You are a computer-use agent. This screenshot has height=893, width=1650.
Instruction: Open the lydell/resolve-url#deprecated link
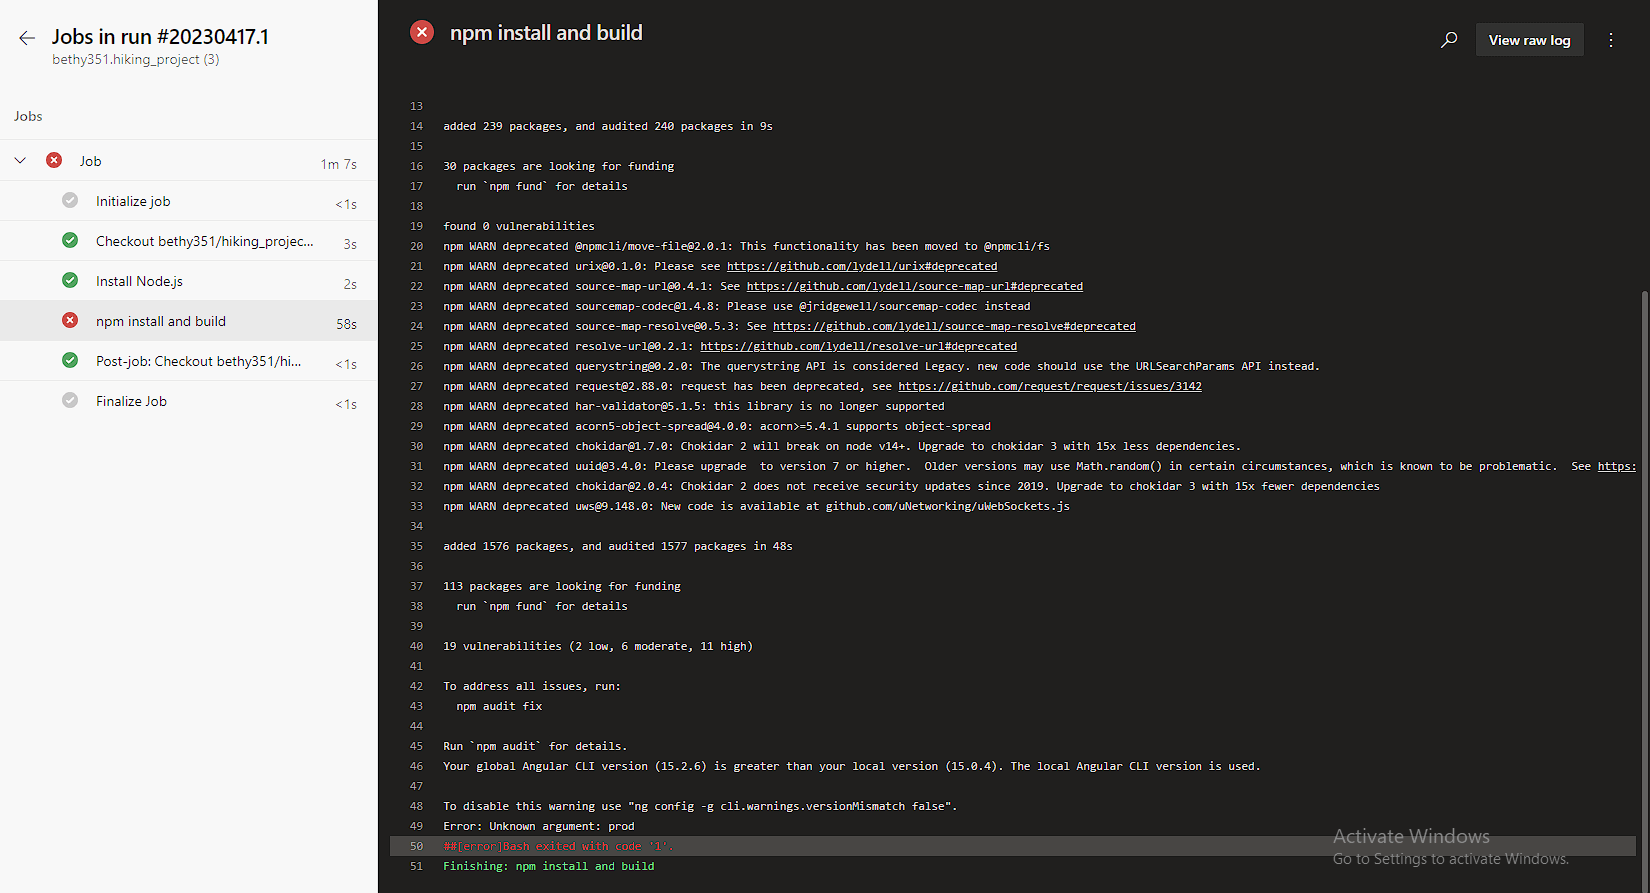(x=860, y=346)
